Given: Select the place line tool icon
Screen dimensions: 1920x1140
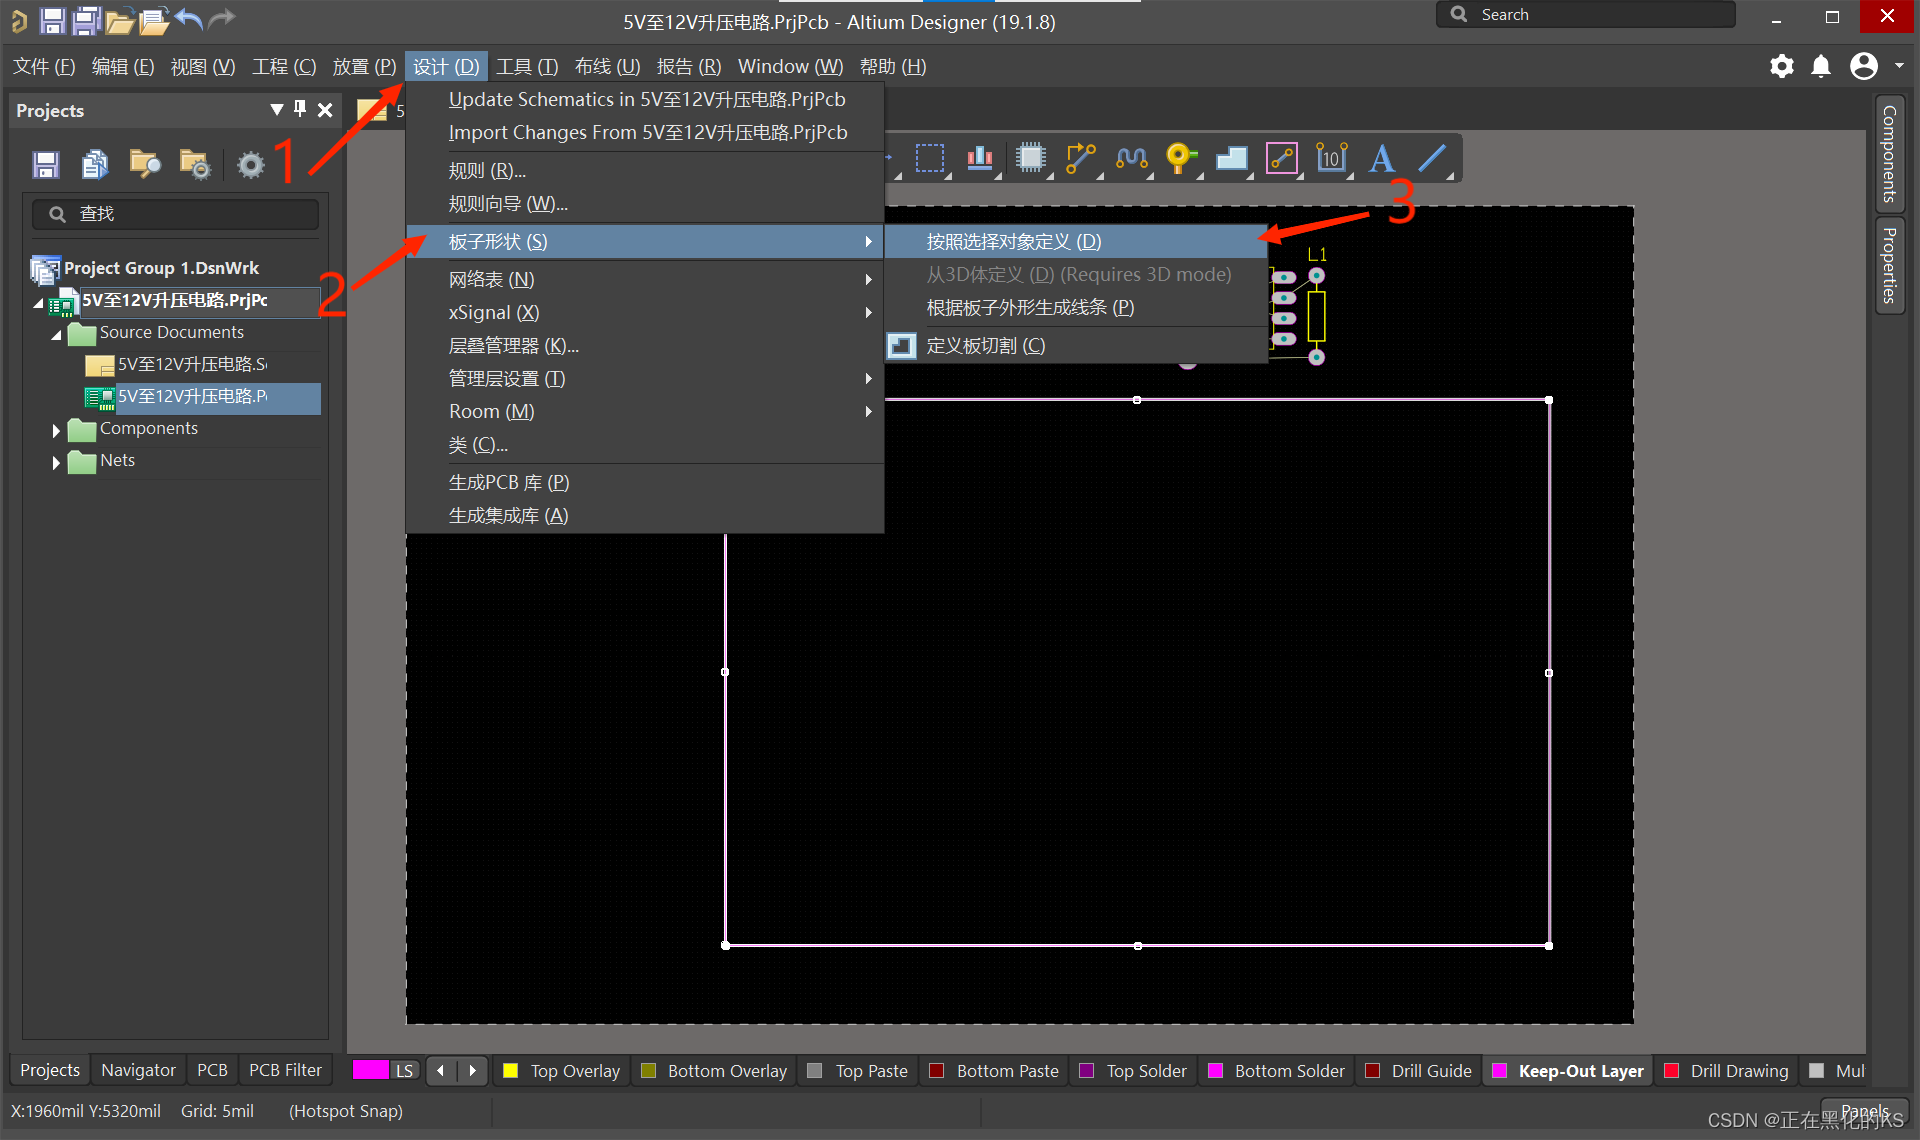Looking at the screenshot, I should point(1432,158).
